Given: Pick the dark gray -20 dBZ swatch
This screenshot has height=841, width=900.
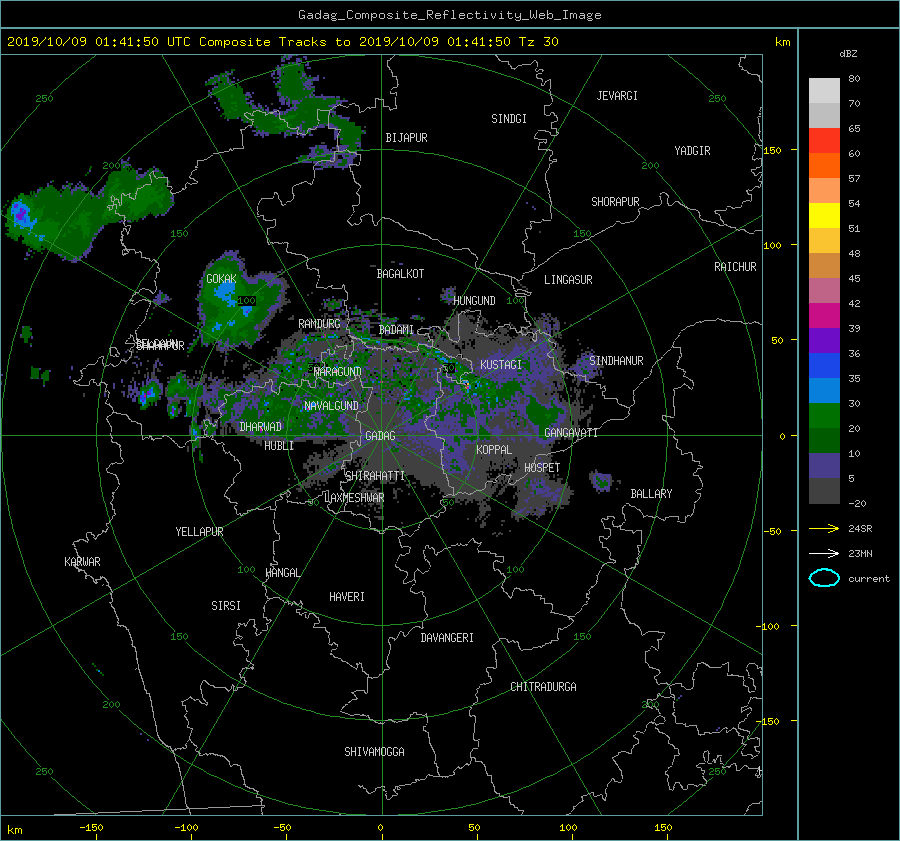Looking at the screenshot, I should click(x=824, y=490).
